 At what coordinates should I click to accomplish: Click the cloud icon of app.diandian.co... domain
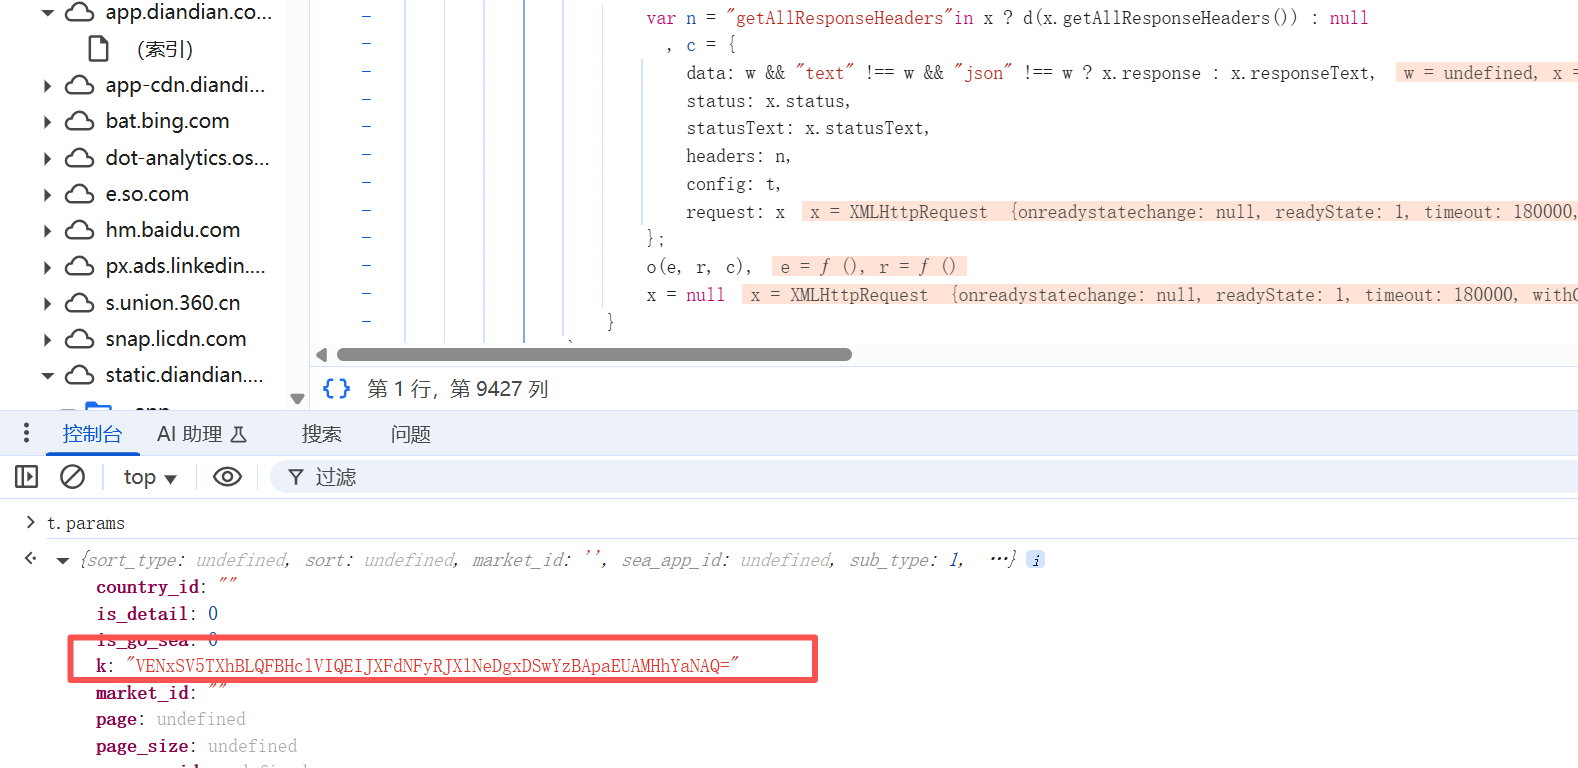tap(80, 12)
